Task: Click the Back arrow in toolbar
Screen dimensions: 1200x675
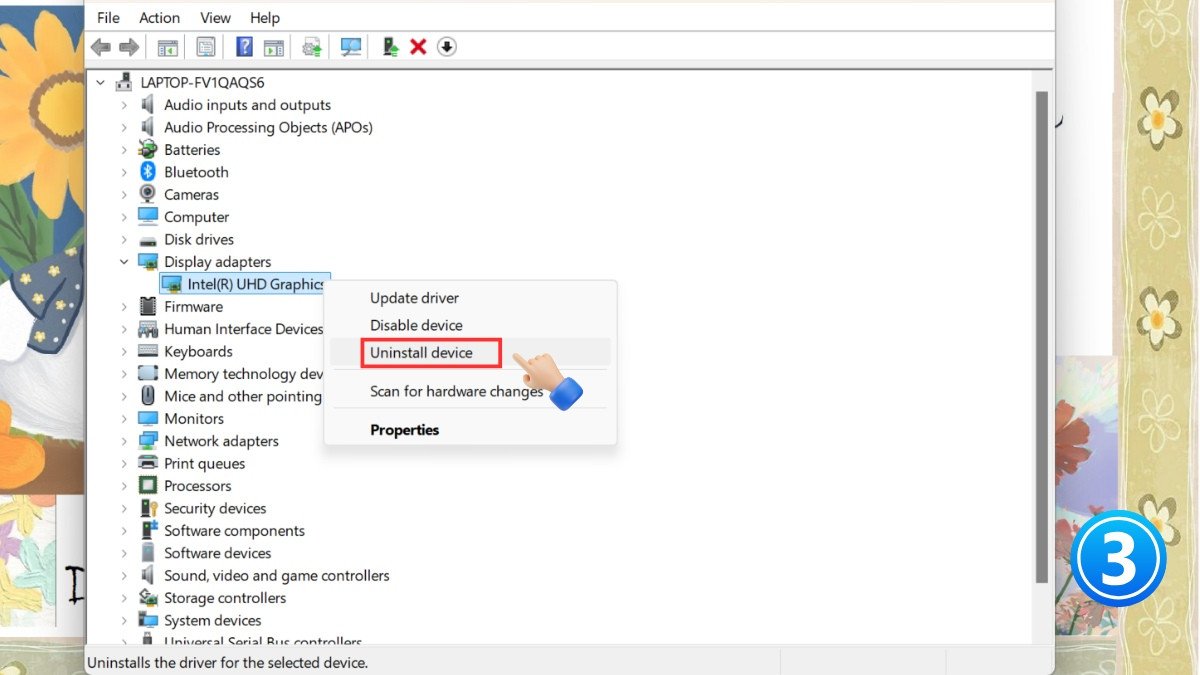Action: pos(100,47)
